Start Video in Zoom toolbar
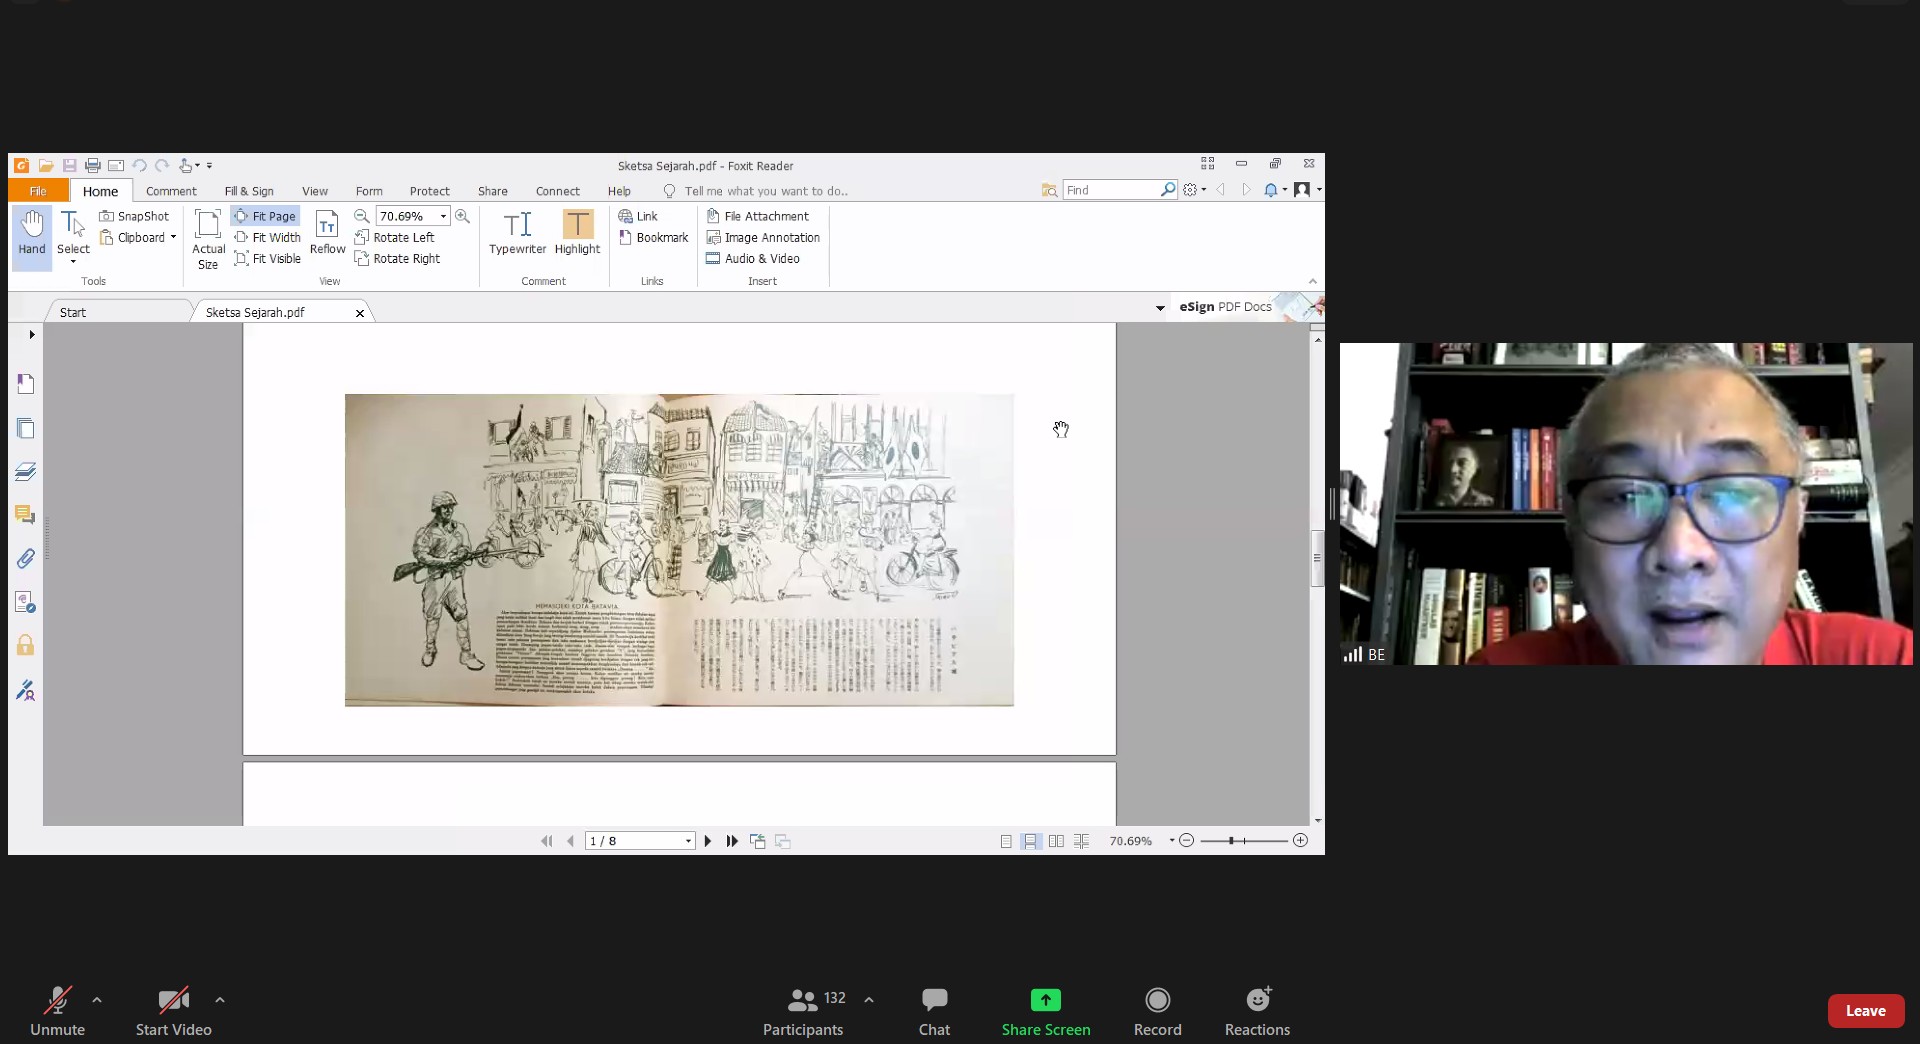 173,1010
